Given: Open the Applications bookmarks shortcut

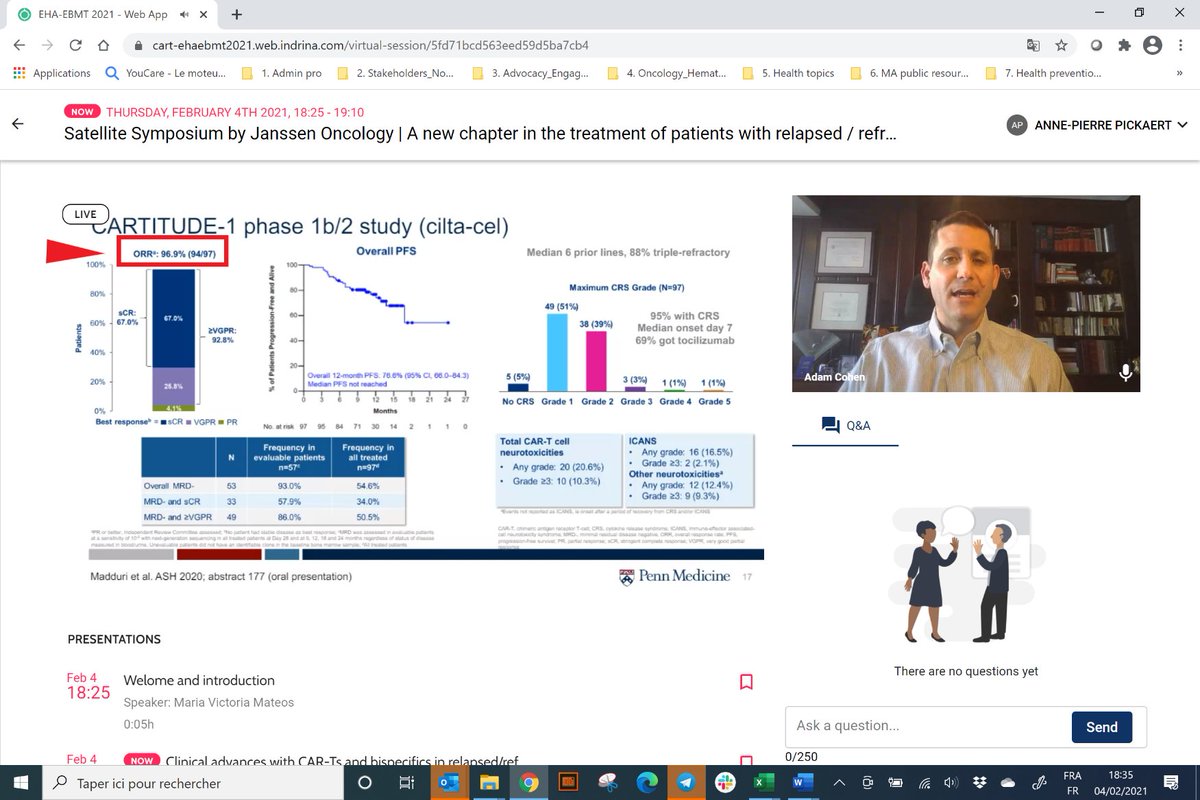Looking at the screenshot, I should pos(52,73).
